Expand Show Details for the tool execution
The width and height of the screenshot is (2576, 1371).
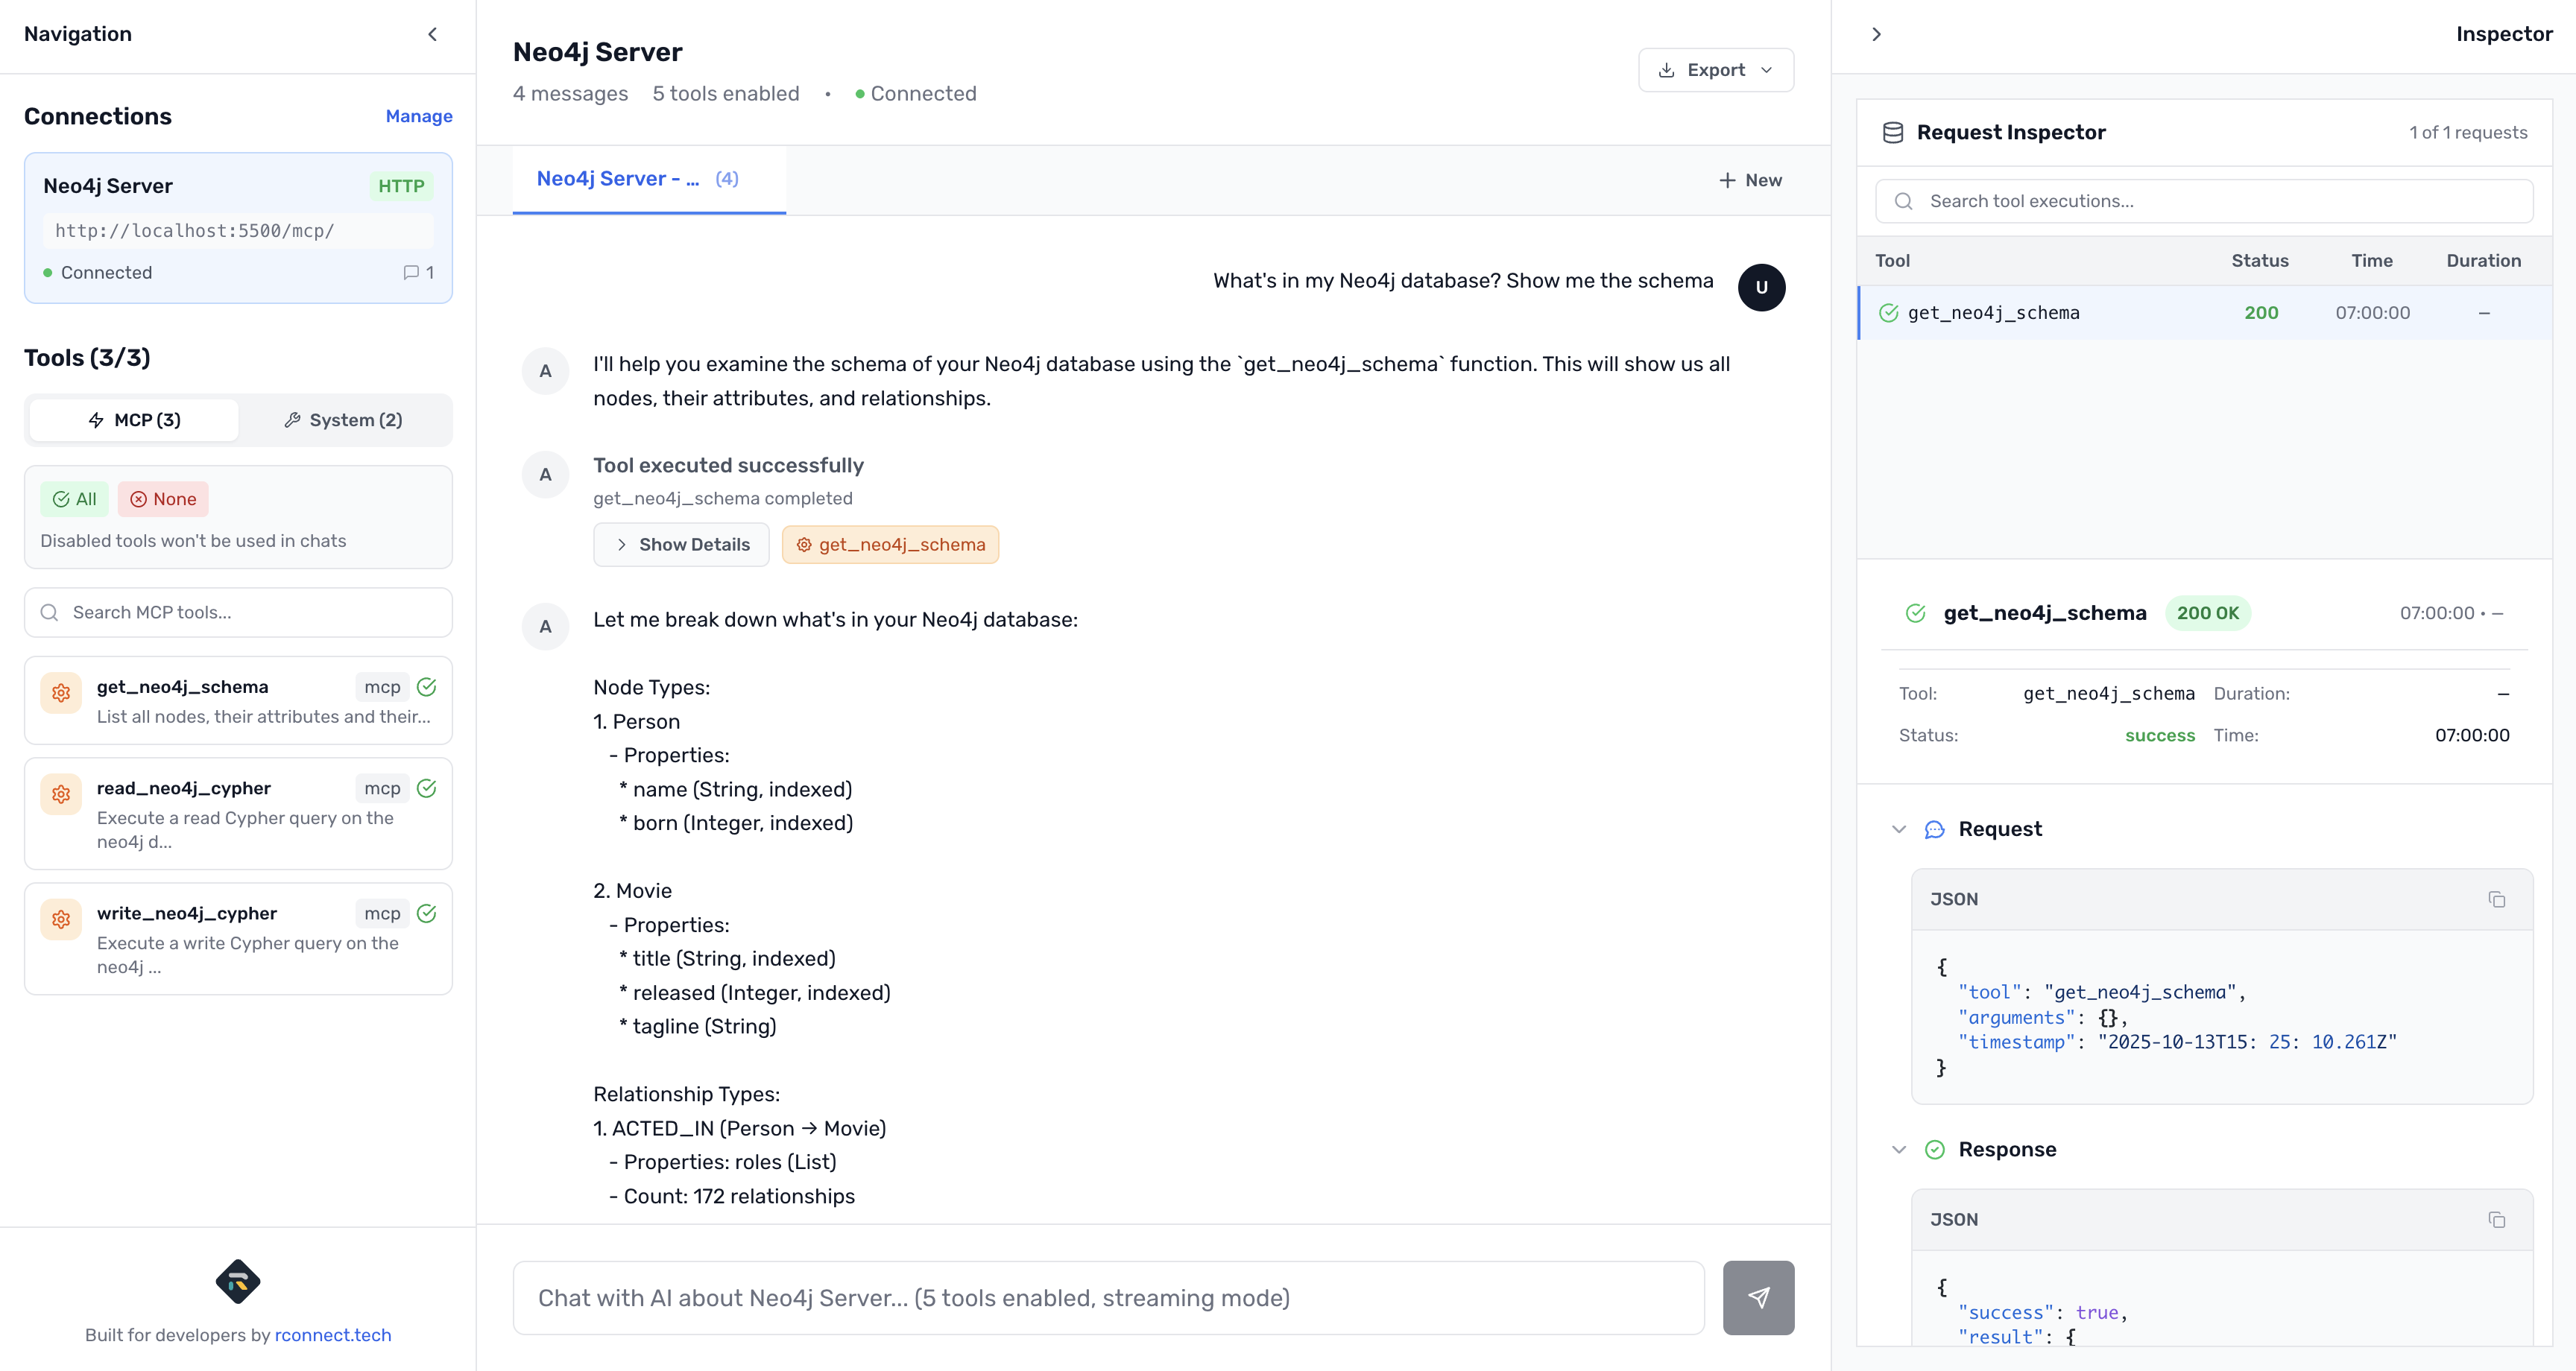tap(681, 544)
